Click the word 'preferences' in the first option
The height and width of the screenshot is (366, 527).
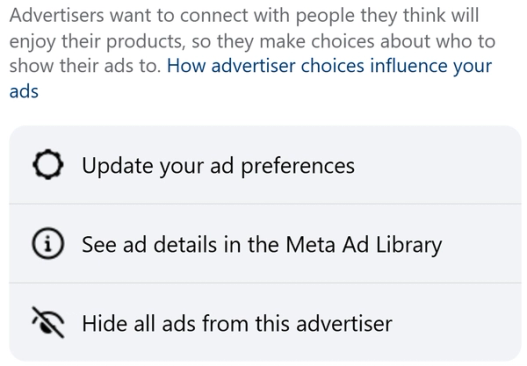pos(298,166)
